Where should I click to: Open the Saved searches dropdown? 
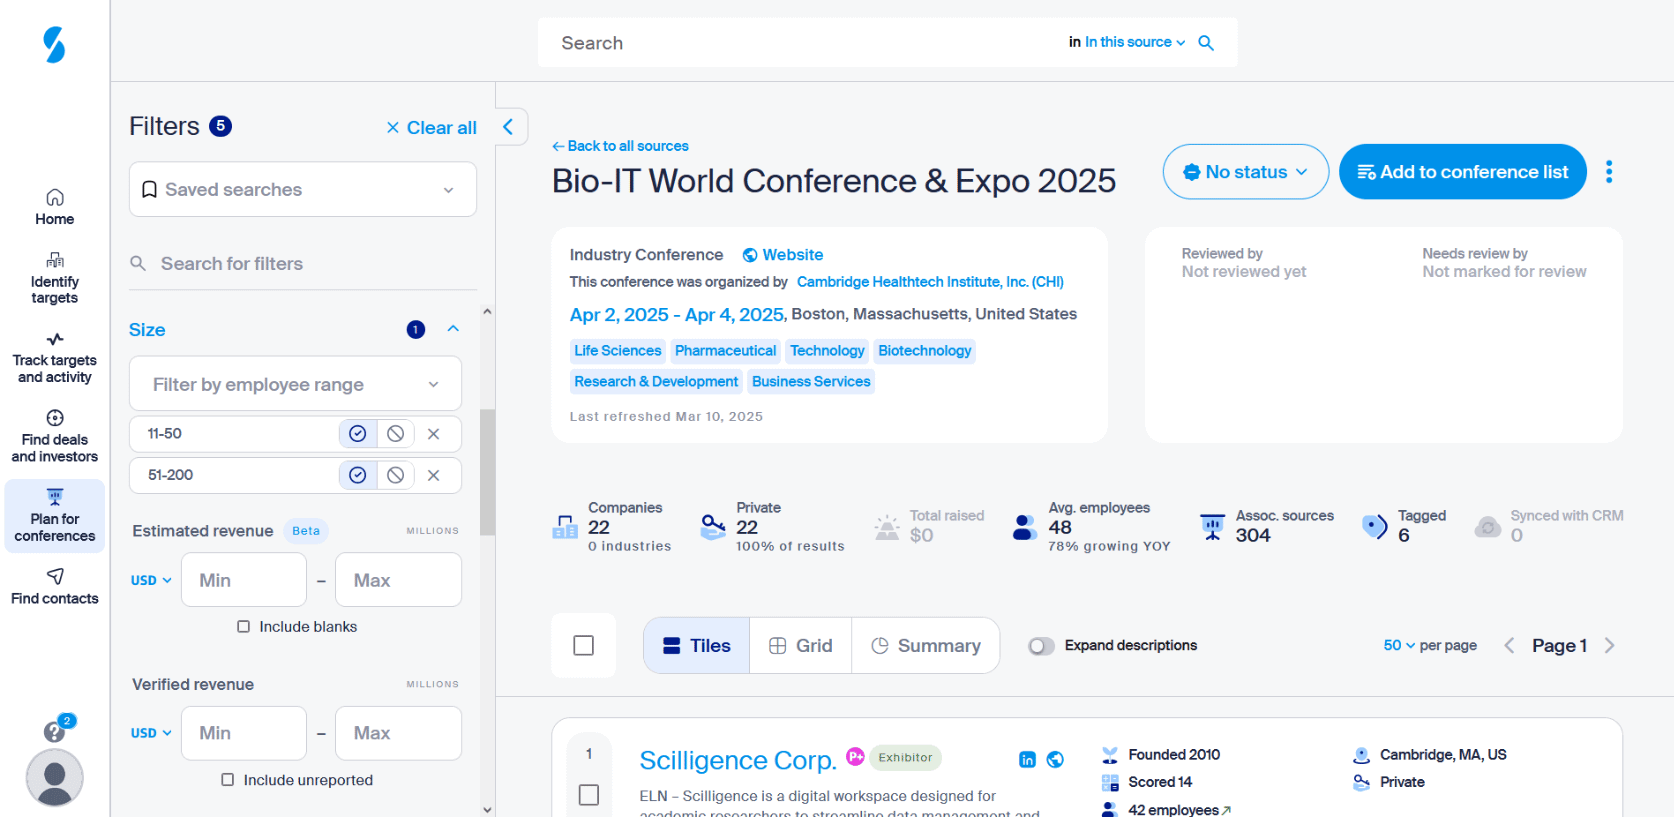[303, 189]
